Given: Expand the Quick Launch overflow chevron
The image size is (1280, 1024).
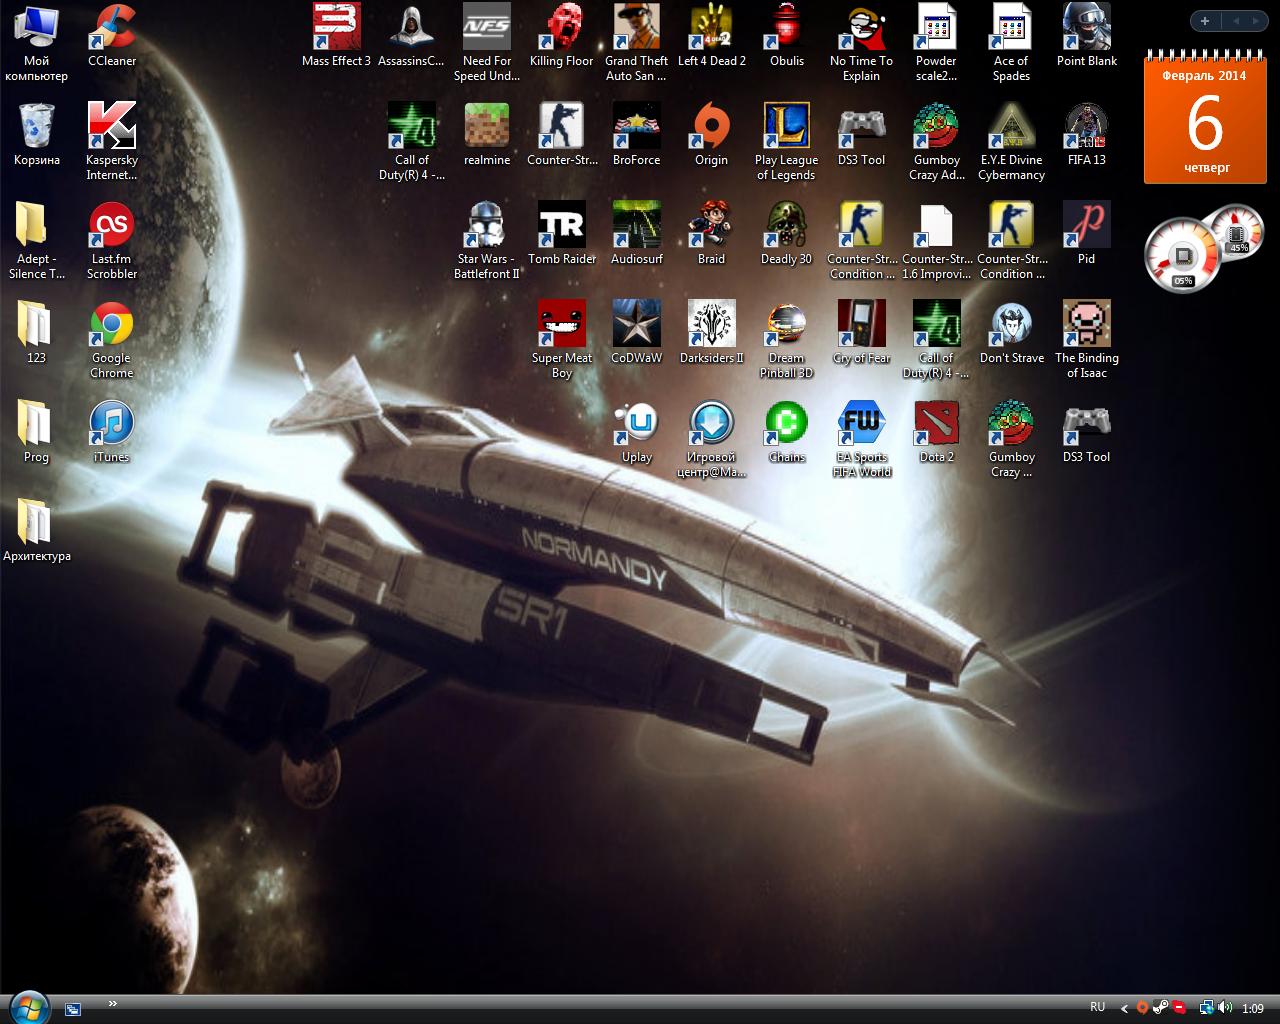Looking at the screenshot, I should (113, 1004).
